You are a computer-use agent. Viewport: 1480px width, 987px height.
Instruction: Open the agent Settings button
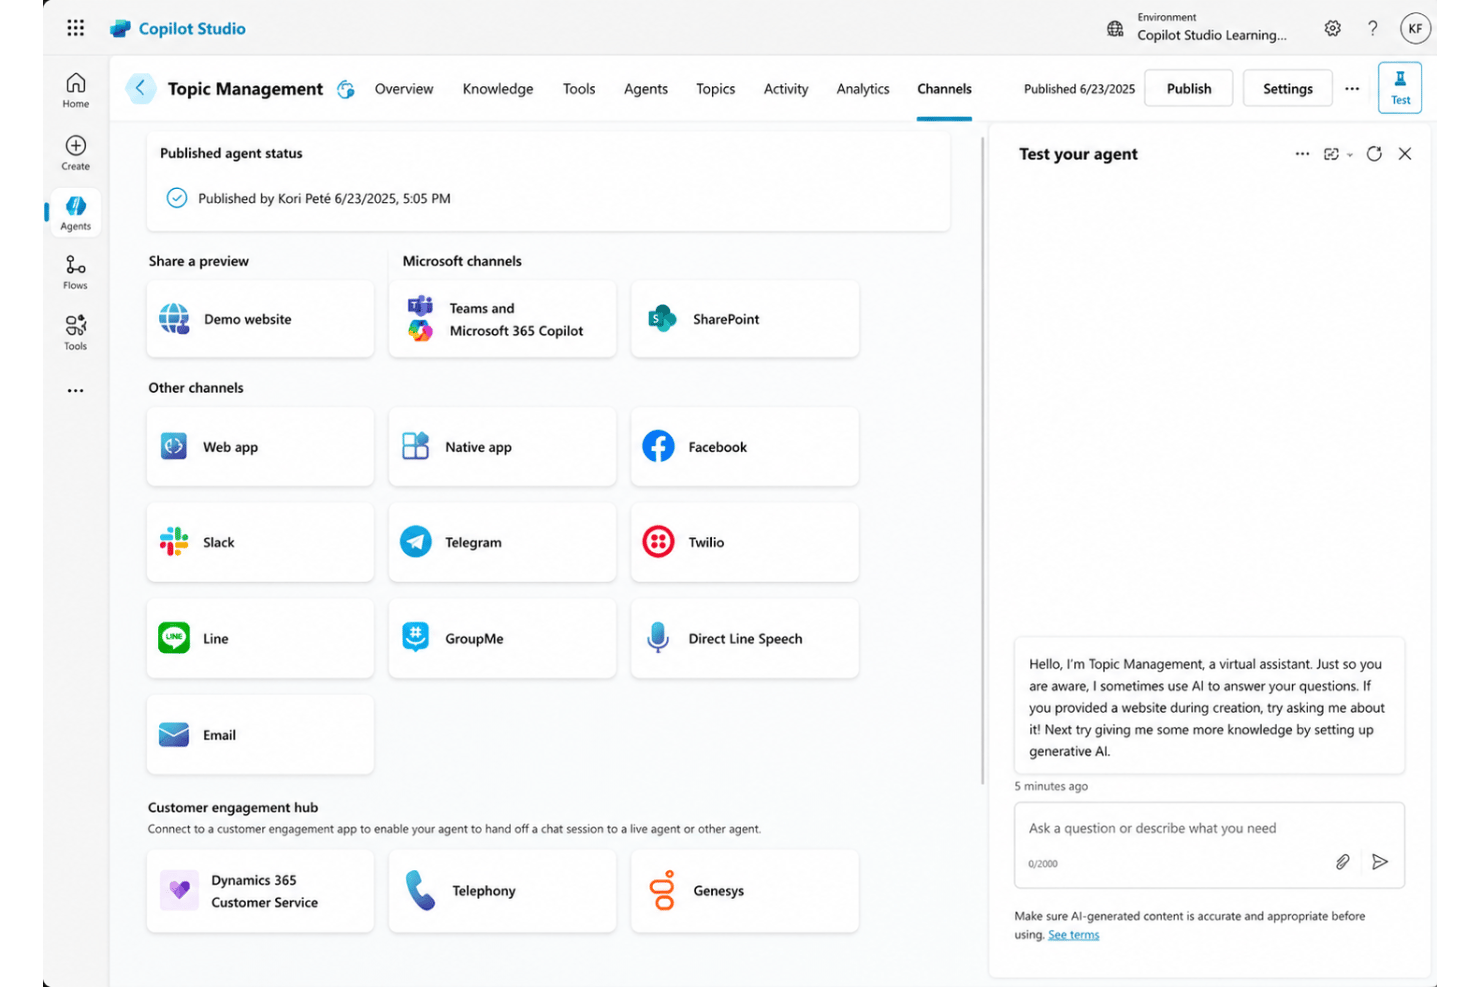point(1288,88)
